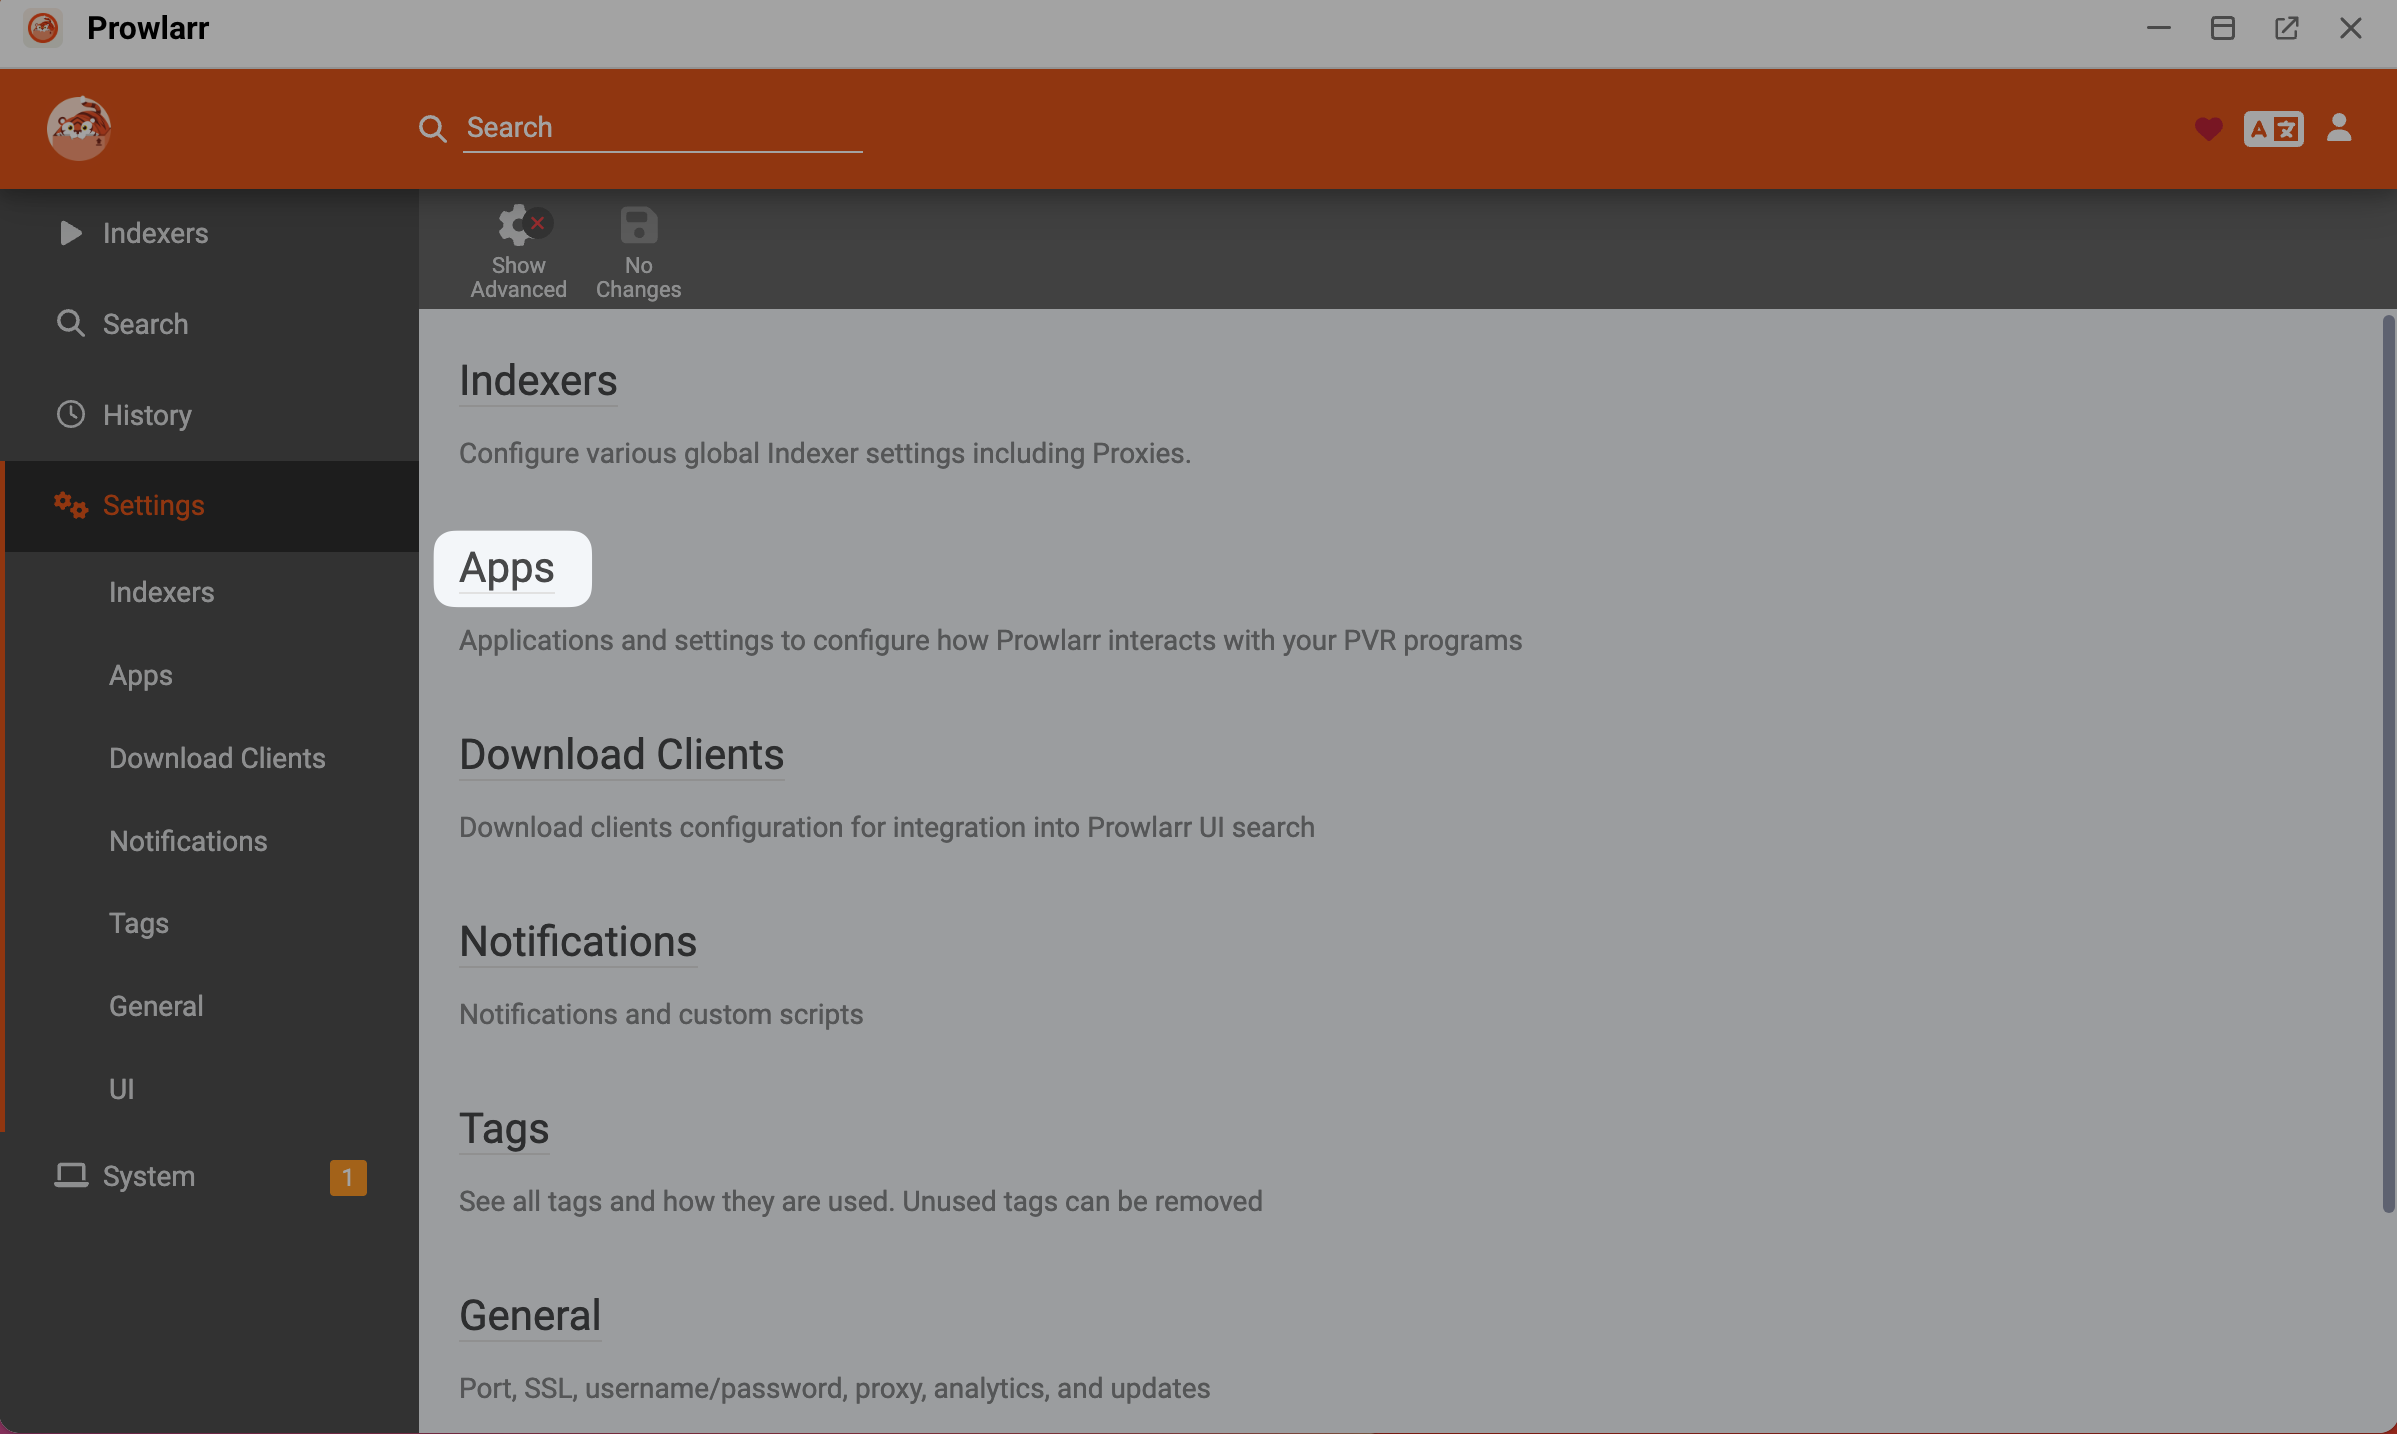Screen dimensions: 2397x1434
Task: Open the Tags settings page link
Action: (x=504, y=1128)
